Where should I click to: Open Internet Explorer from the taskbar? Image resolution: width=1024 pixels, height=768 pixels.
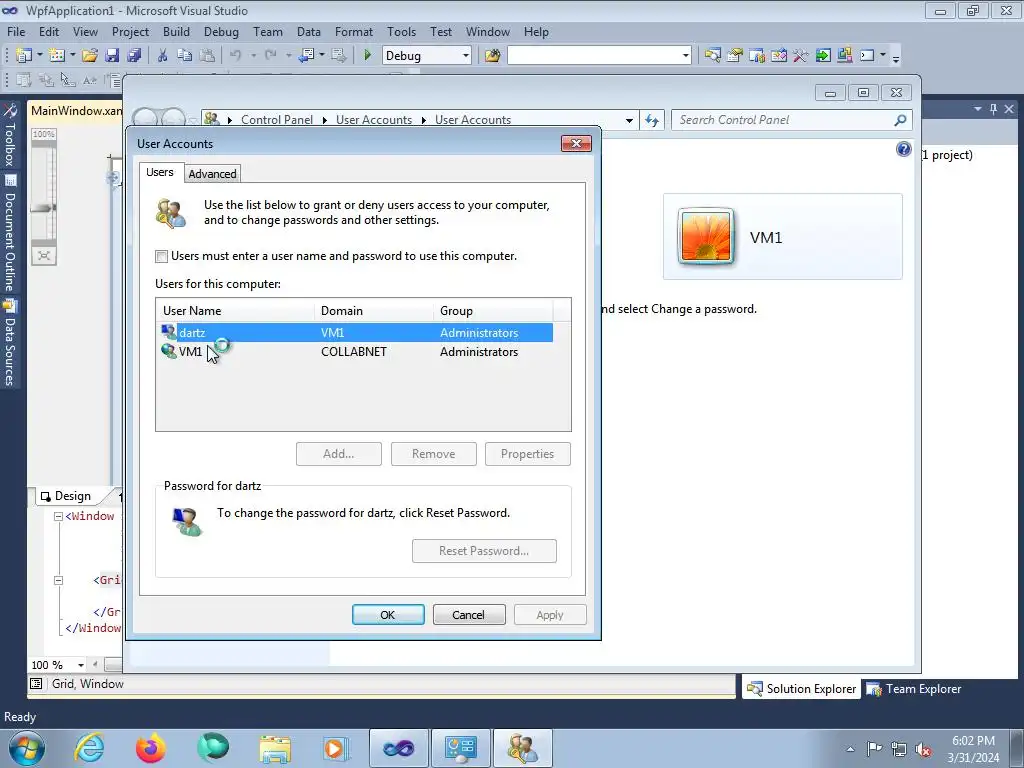coord(89,748)
